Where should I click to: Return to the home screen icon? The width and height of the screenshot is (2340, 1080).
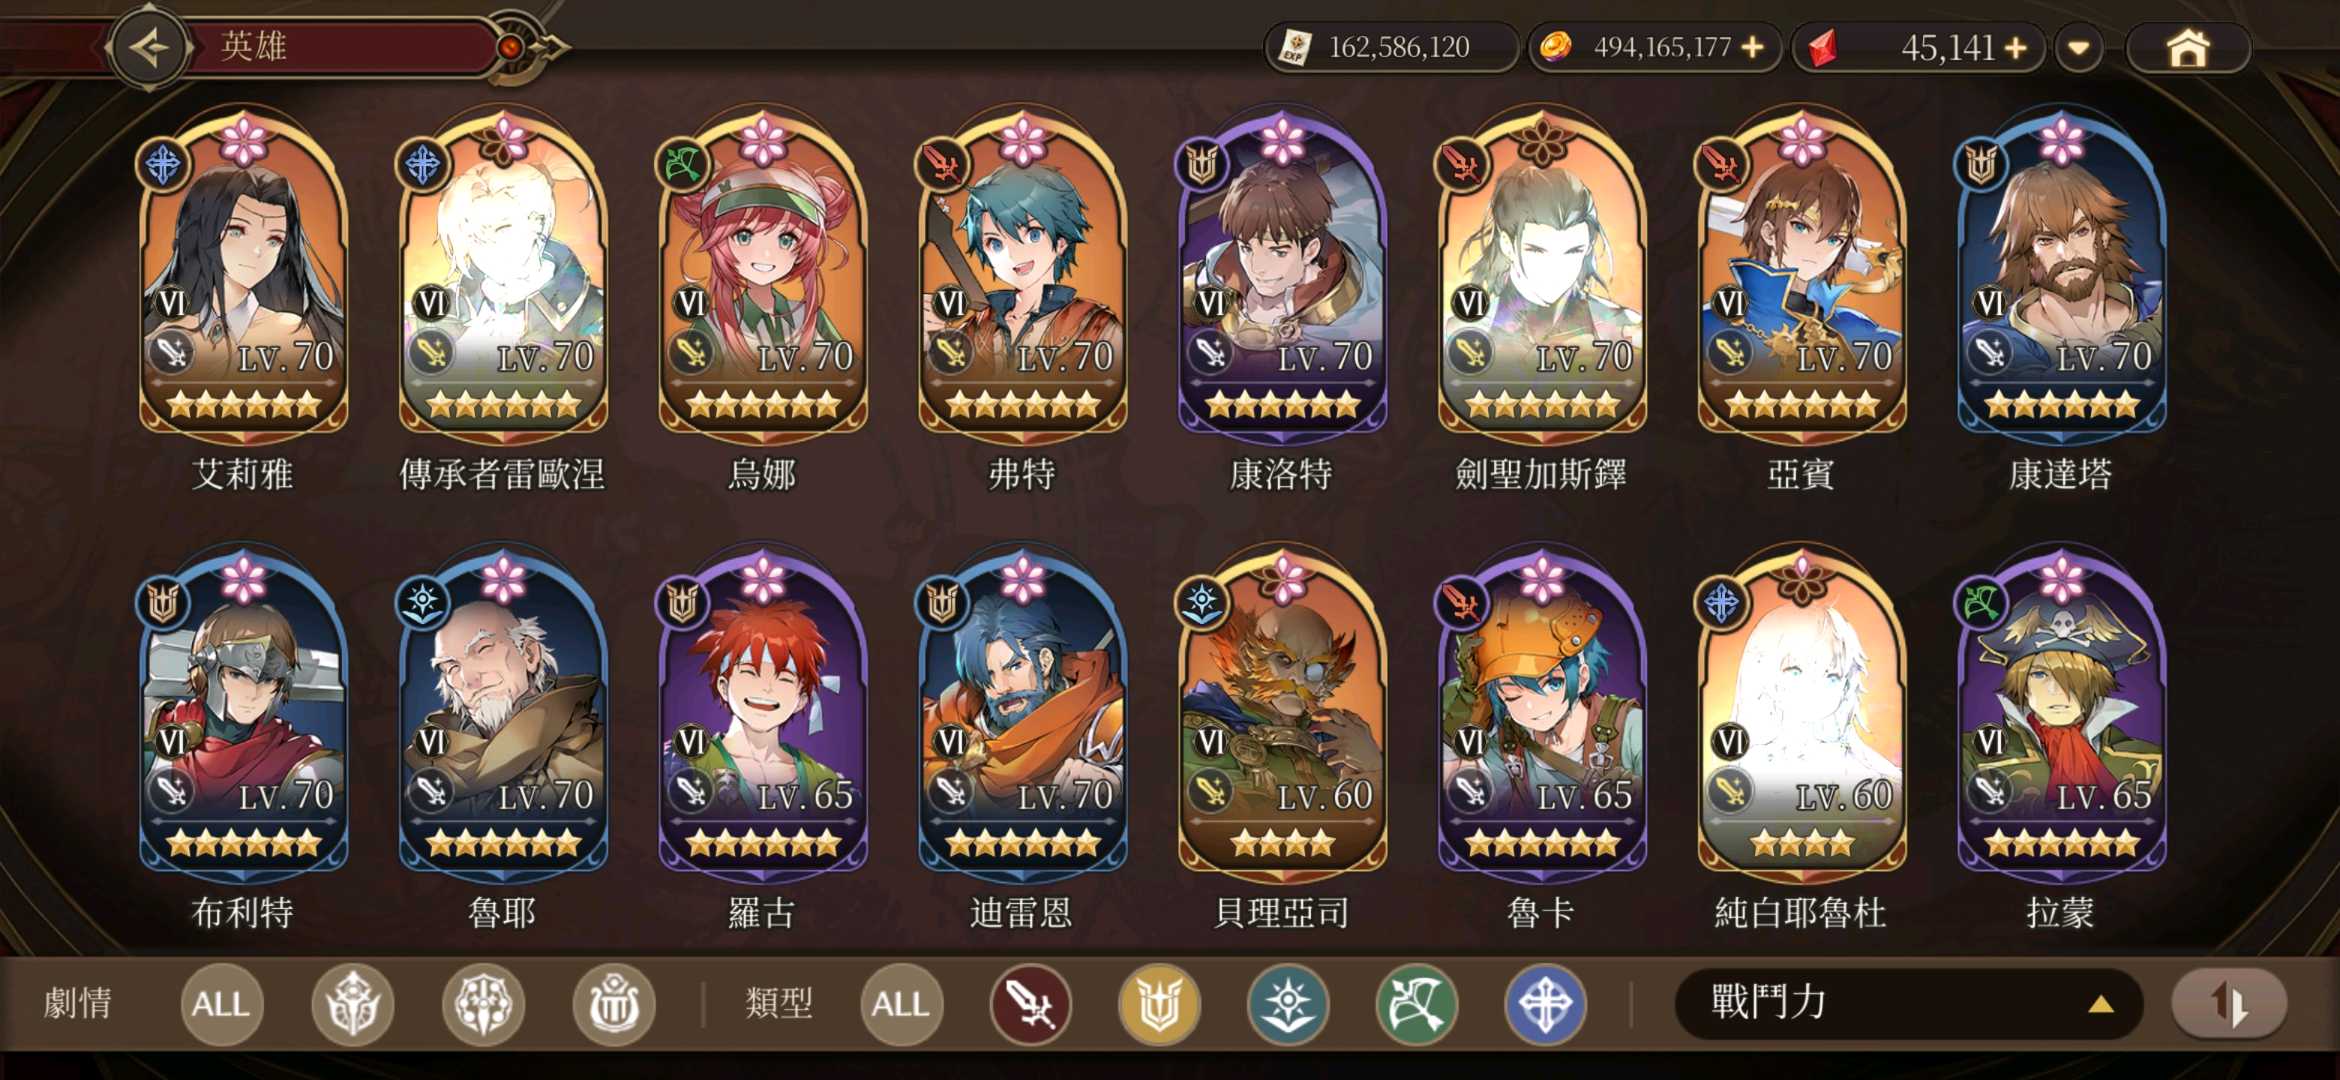point(2188,48)
